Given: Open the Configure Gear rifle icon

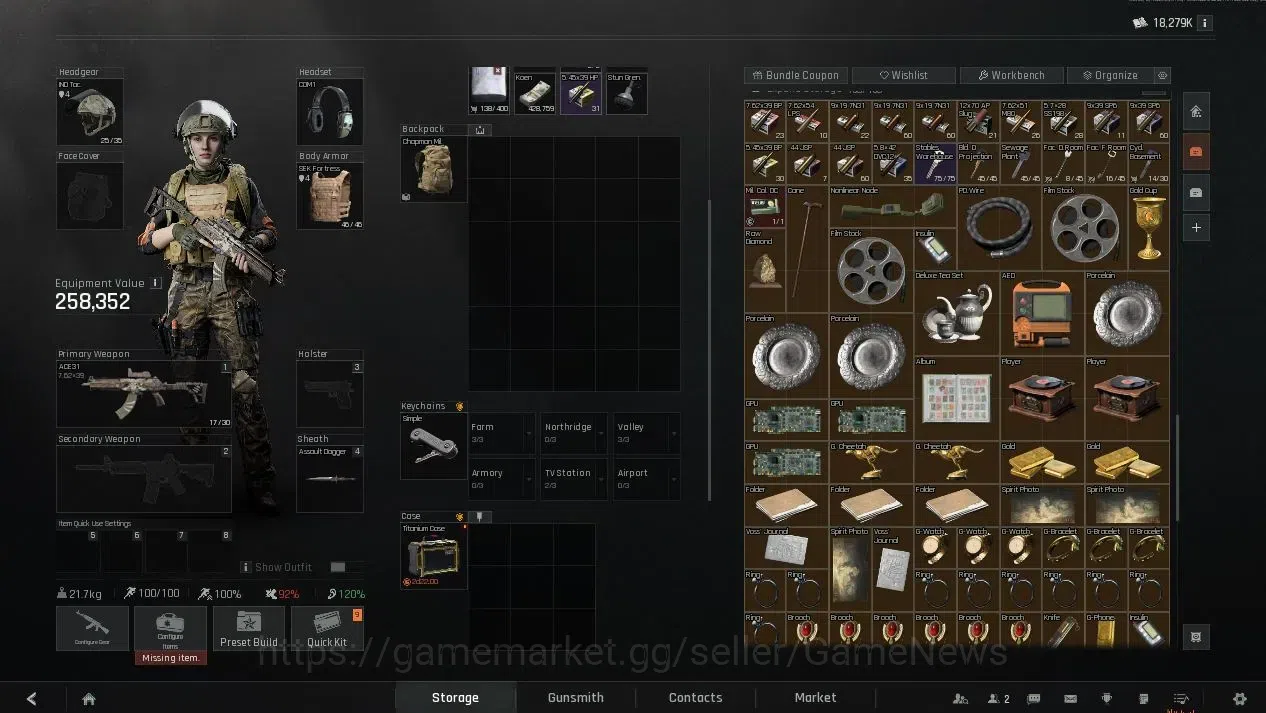Looking at the screenshot, I should click(92, 628).
